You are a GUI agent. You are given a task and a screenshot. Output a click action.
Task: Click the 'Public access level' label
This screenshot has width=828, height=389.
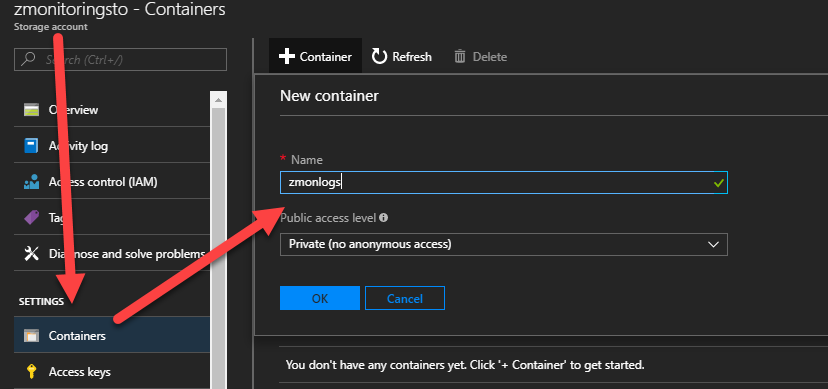tap(328, 217)
